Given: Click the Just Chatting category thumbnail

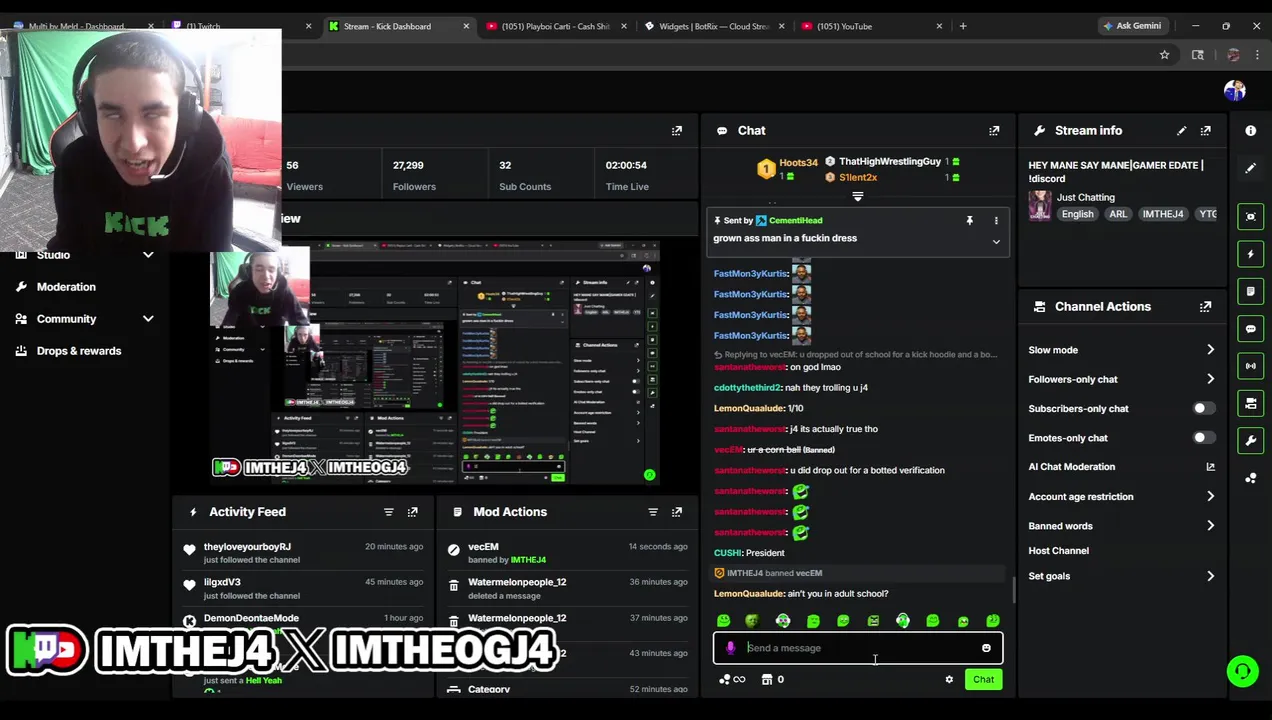Looking at the screenshot, I should pos(1040,205).
